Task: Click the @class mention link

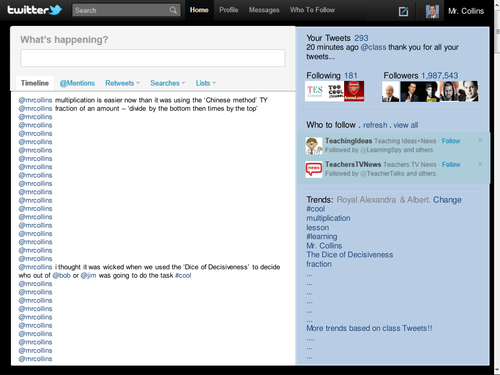Action: pos(373,47)
